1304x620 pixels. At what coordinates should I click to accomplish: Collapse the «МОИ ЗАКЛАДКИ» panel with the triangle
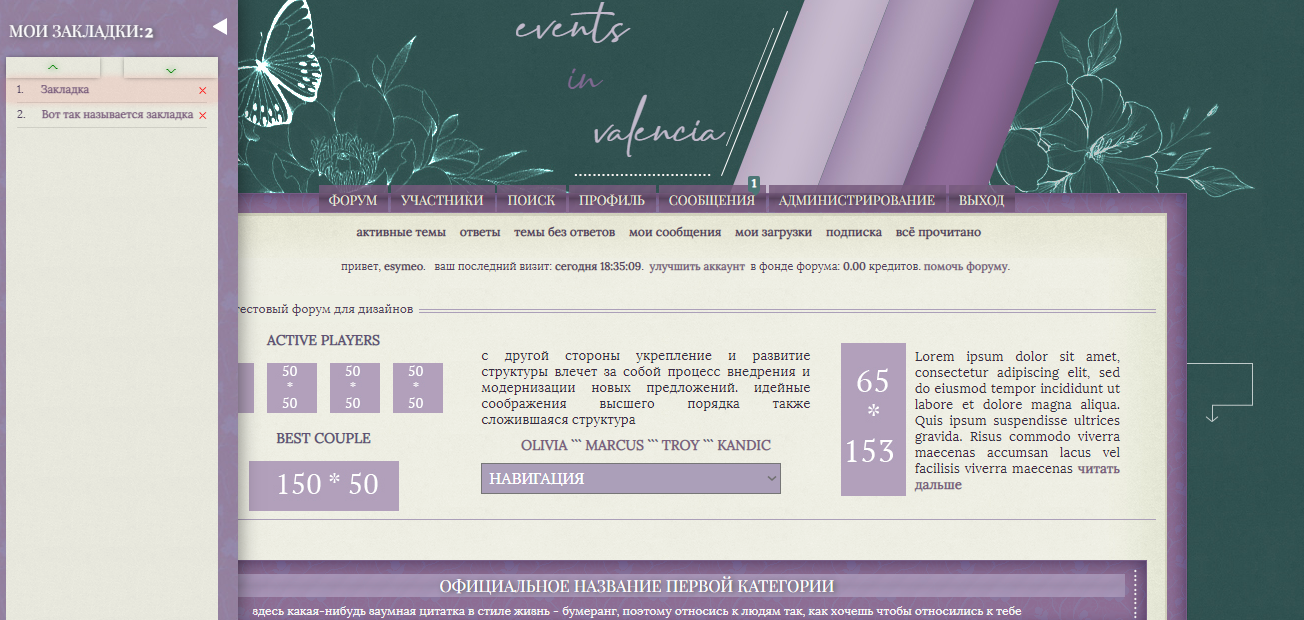tap(220, 26)
